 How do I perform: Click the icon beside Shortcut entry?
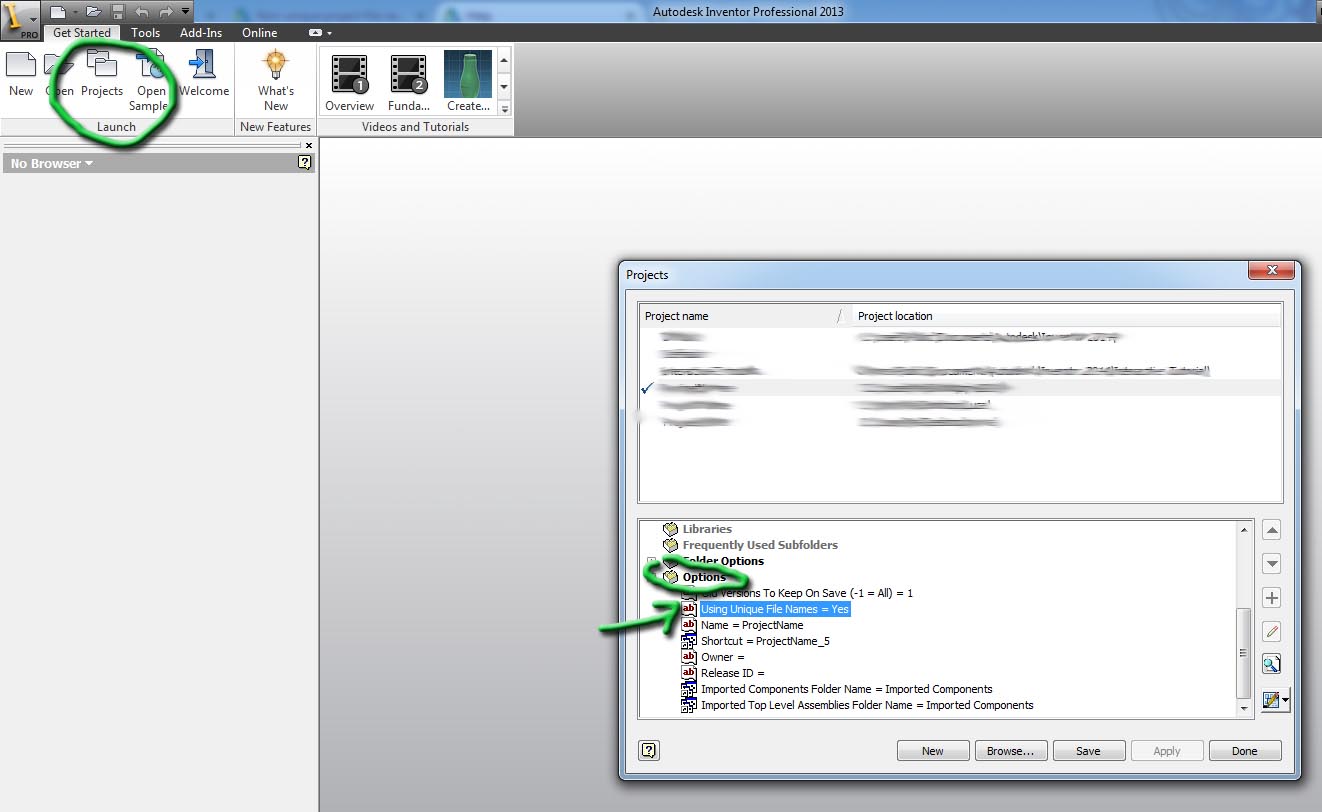tap(689, 641)
